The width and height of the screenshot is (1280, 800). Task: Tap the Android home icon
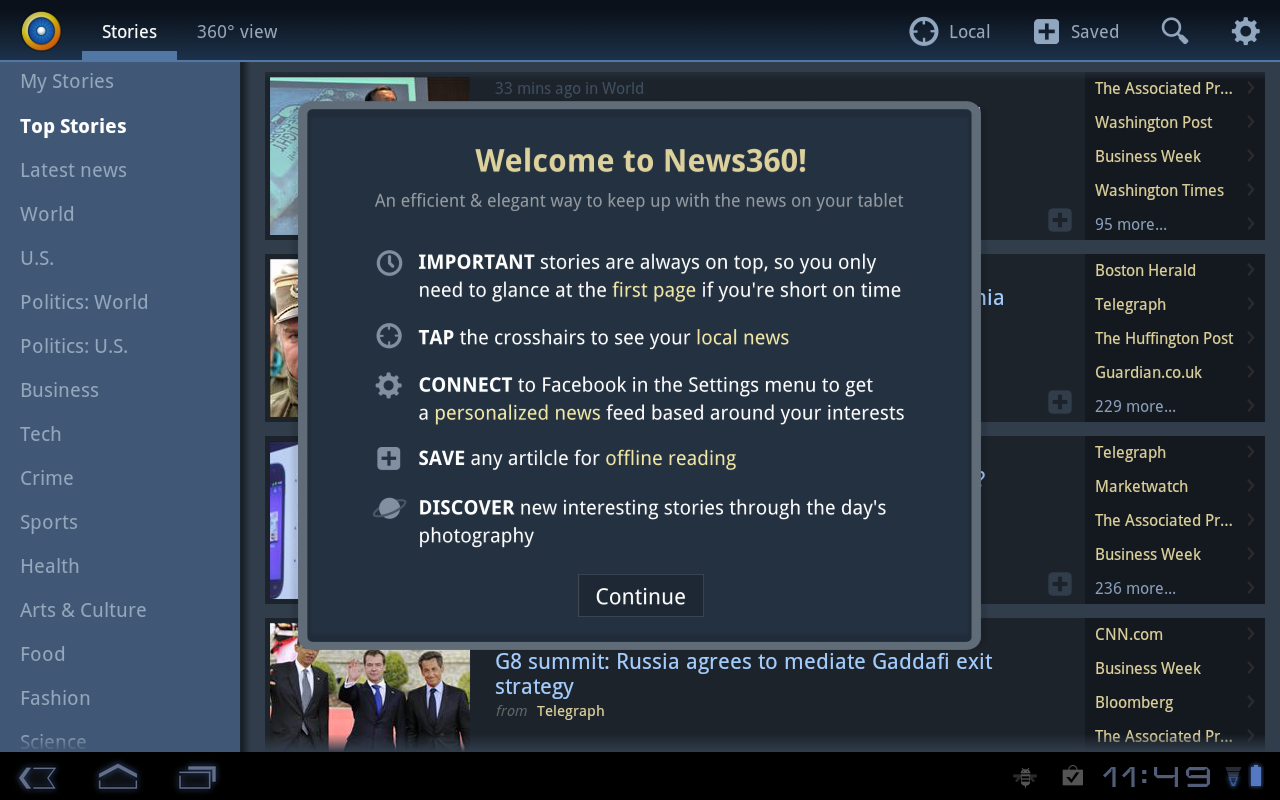coord(117,776)
